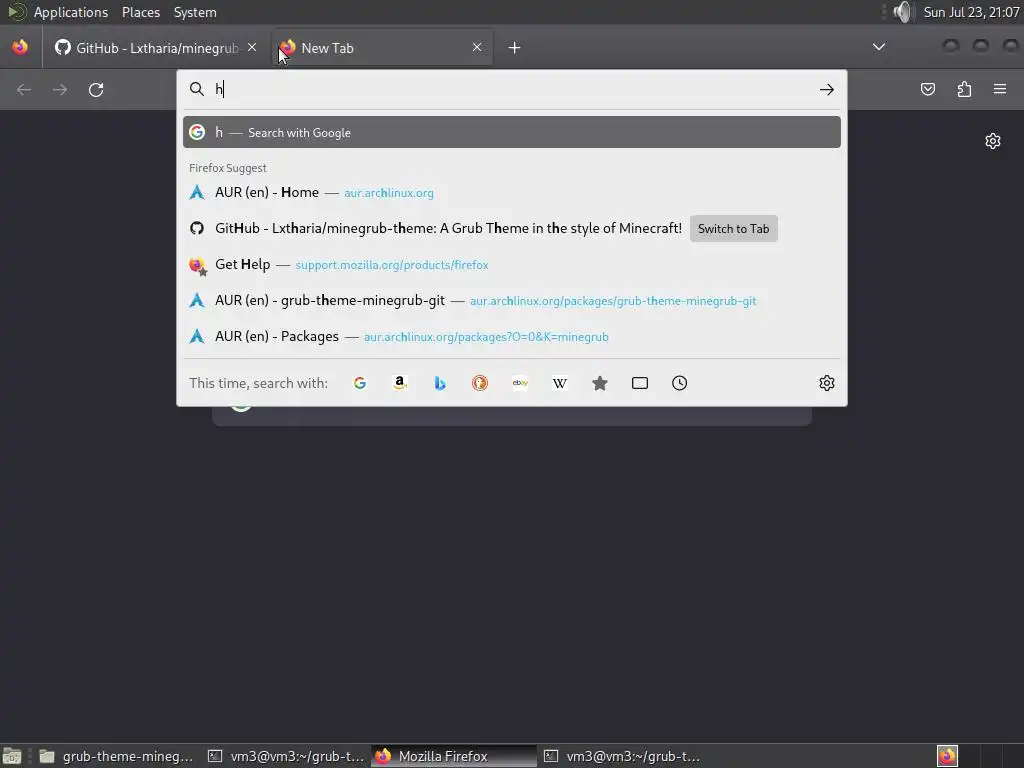Image resolution: width=1024 pixels, height=768 pixels.
Task: Search this time with Google icon
Action: [x=360, y=383]
